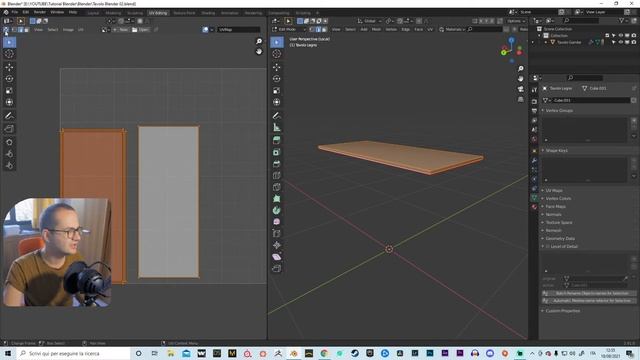Select the Scale tool in UV editor
The height and width of the screenshot is (360, 640).
coord(9,91)
